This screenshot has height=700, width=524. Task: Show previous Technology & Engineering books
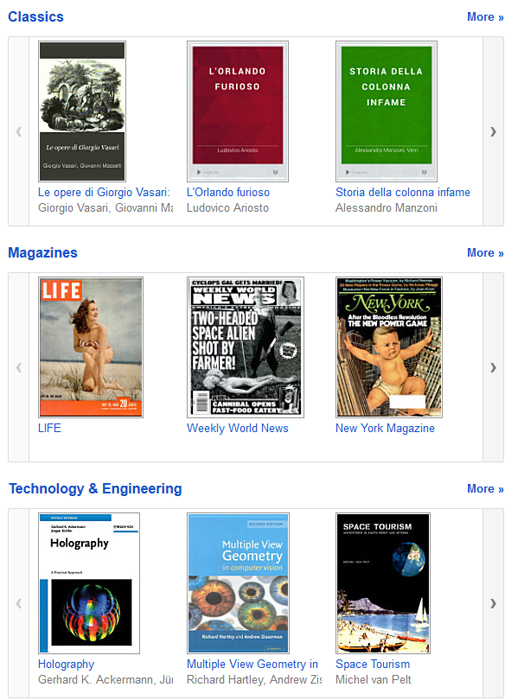pyautogui.click(x=19, y=603)
